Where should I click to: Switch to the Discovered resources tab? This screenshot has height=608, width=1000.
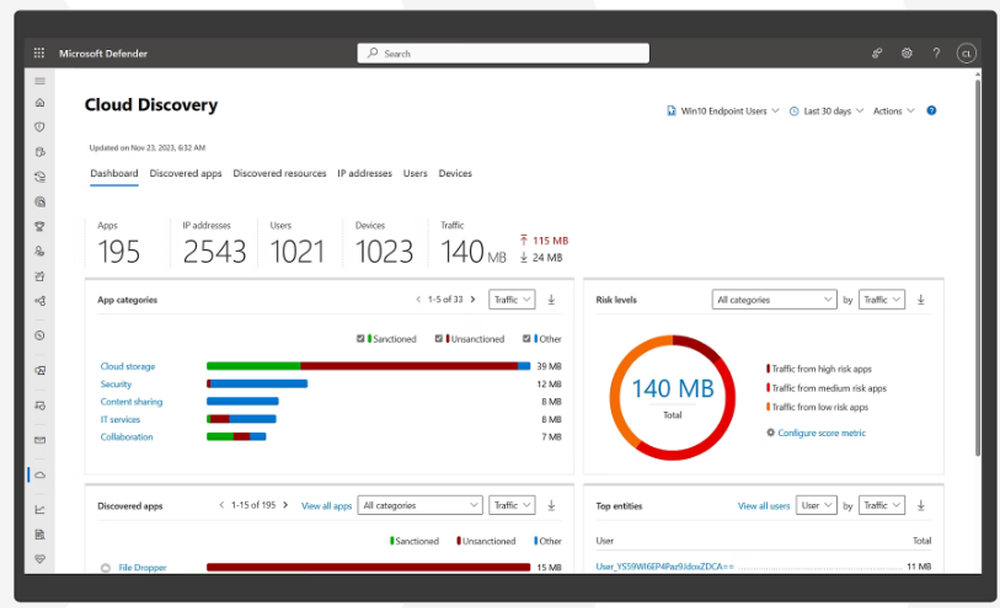point(279,174)
